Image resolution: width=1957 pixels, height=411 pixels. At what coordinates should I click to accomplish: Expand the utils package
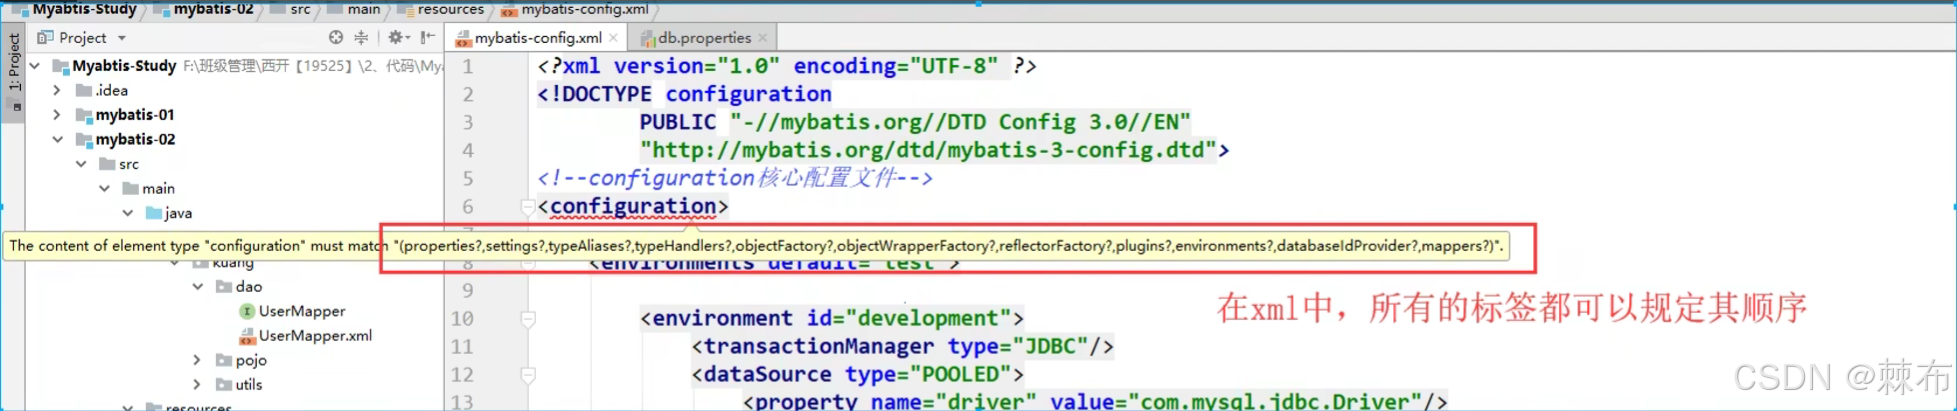[198, 384]
